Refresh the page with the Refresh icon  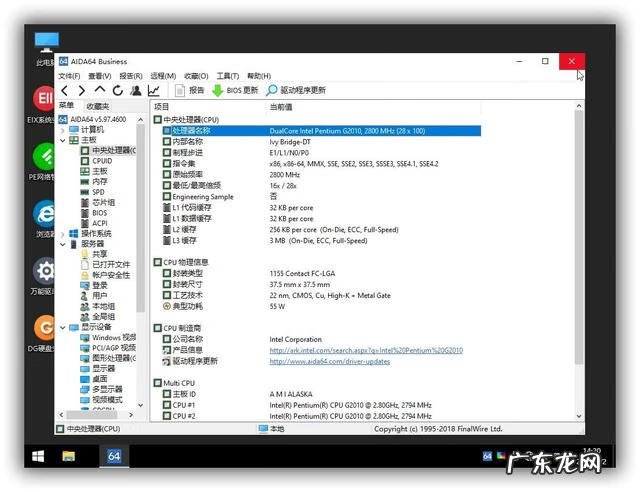[x=117, y=90]
